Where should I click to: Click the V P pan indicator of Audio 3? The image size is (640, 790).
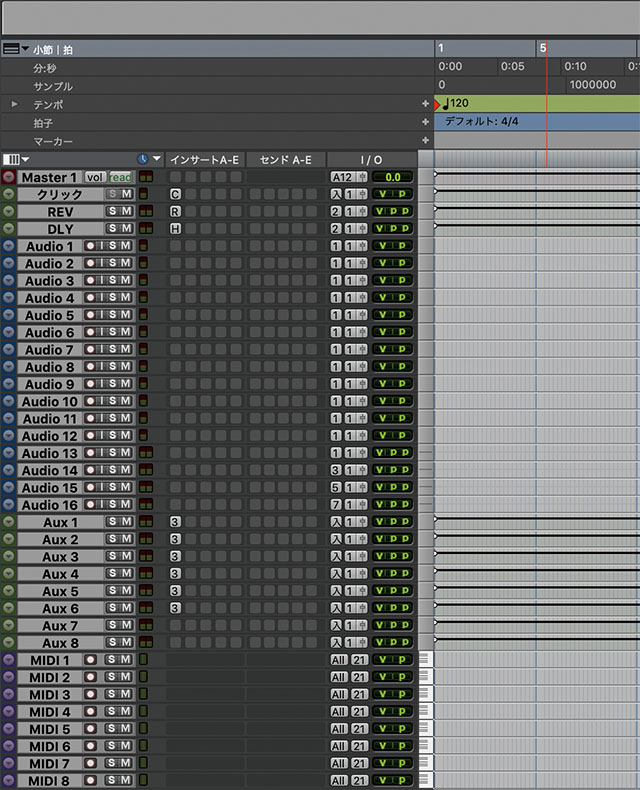coord(393,280)
